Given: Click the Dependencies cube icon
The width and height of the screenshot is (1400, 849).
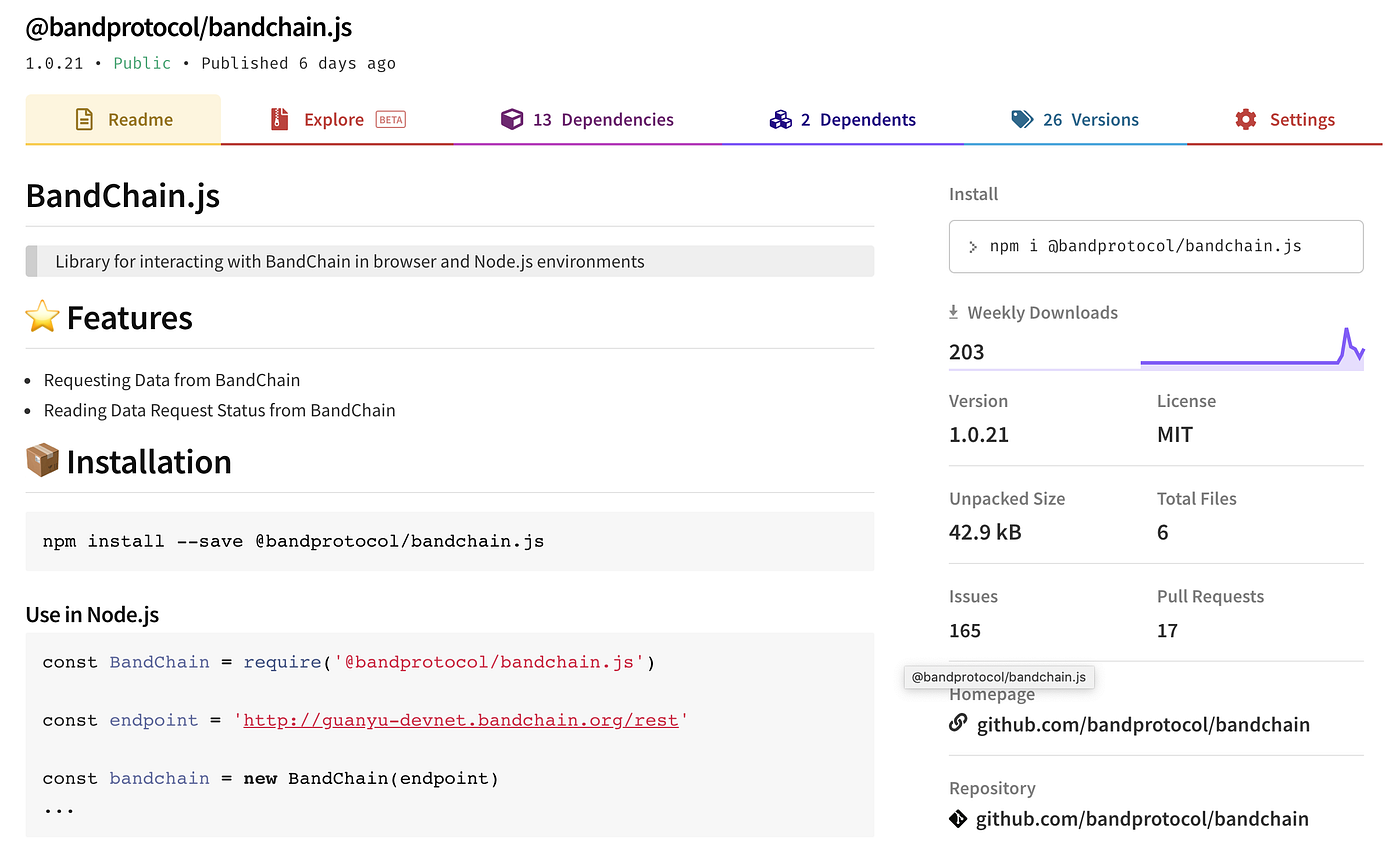Looking at the screenshot, I should [512, 120].
